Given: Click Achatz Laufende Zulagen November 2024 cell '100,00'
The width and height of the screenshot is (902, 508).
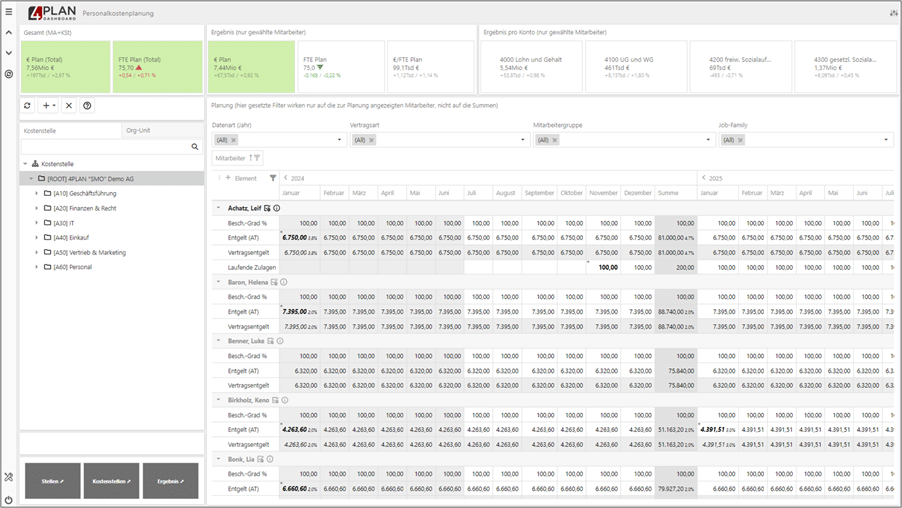Looking at the screenshot, I should 603,268.
